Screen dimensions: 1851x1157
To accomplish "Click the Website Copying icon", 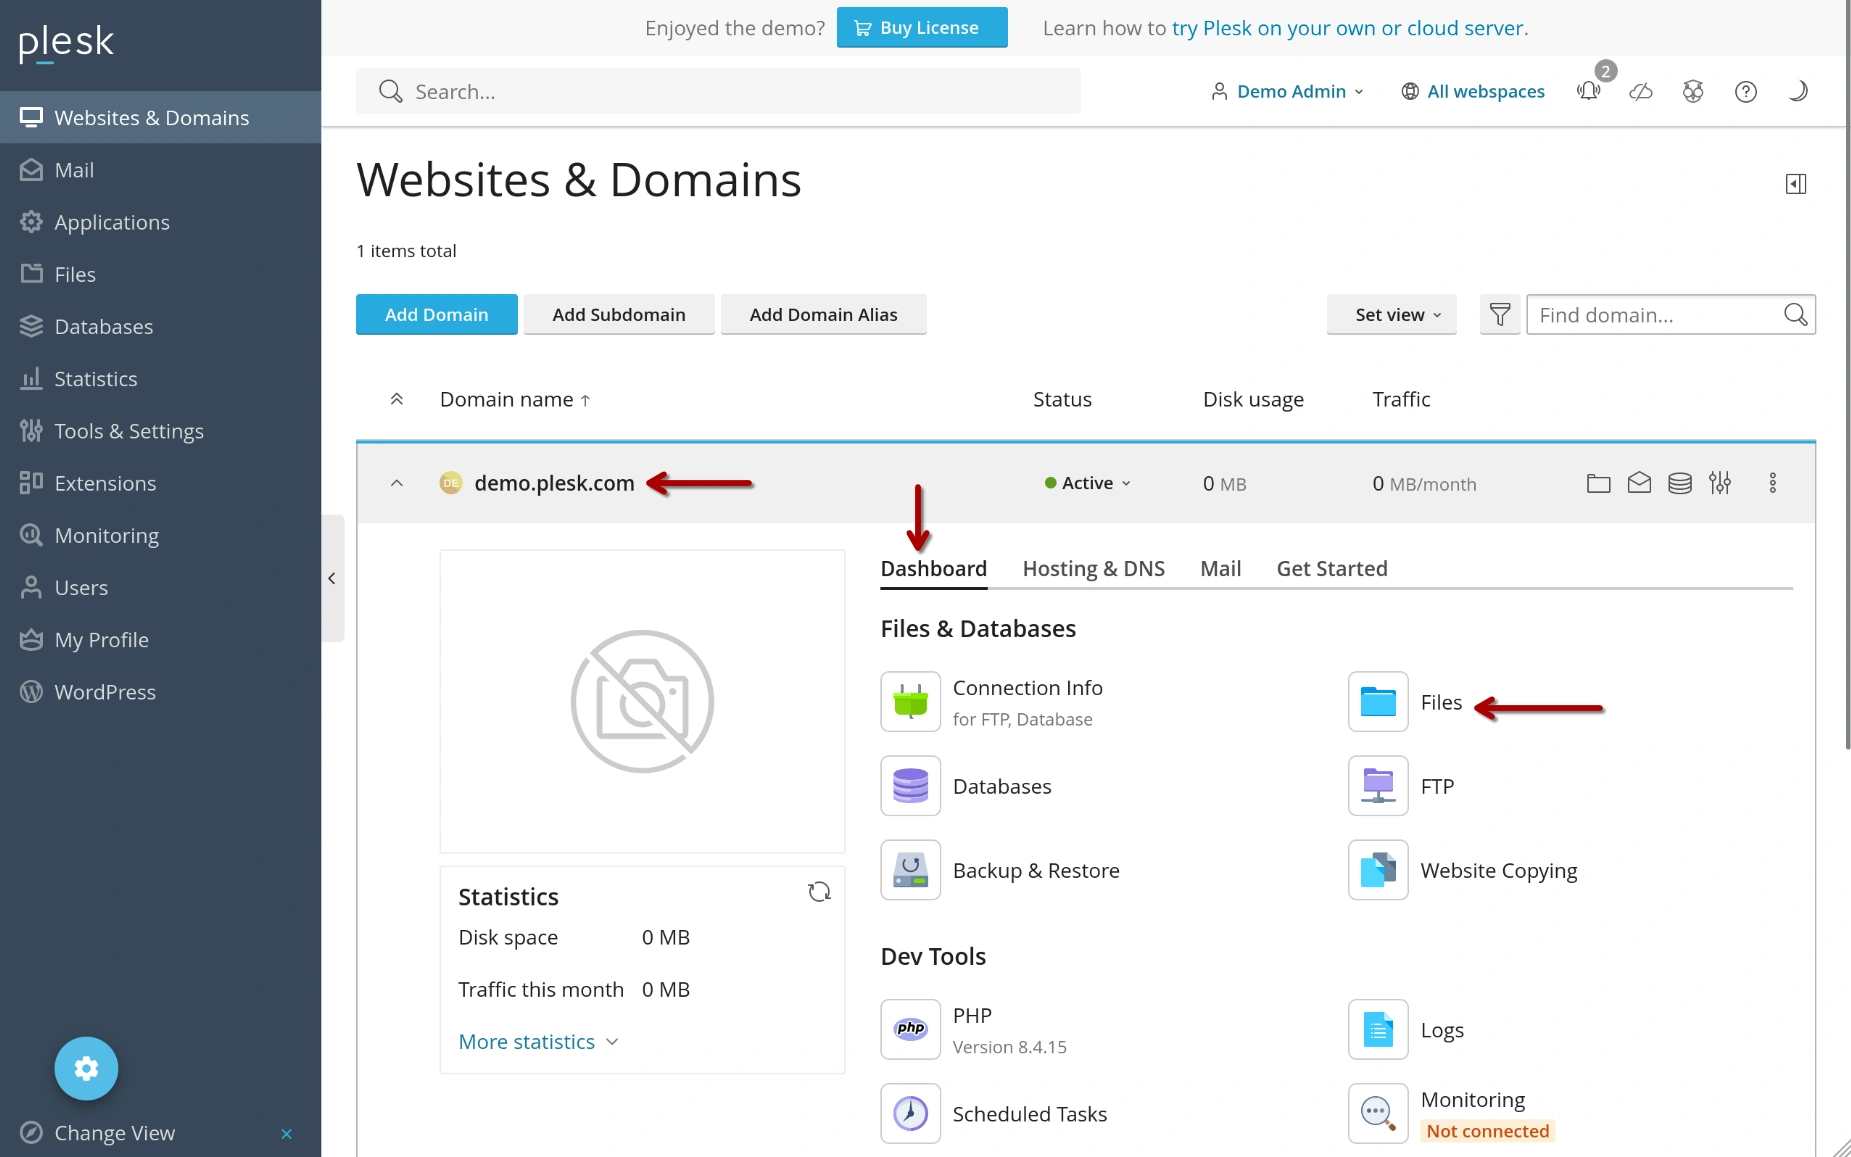I will click(1377, 870).
